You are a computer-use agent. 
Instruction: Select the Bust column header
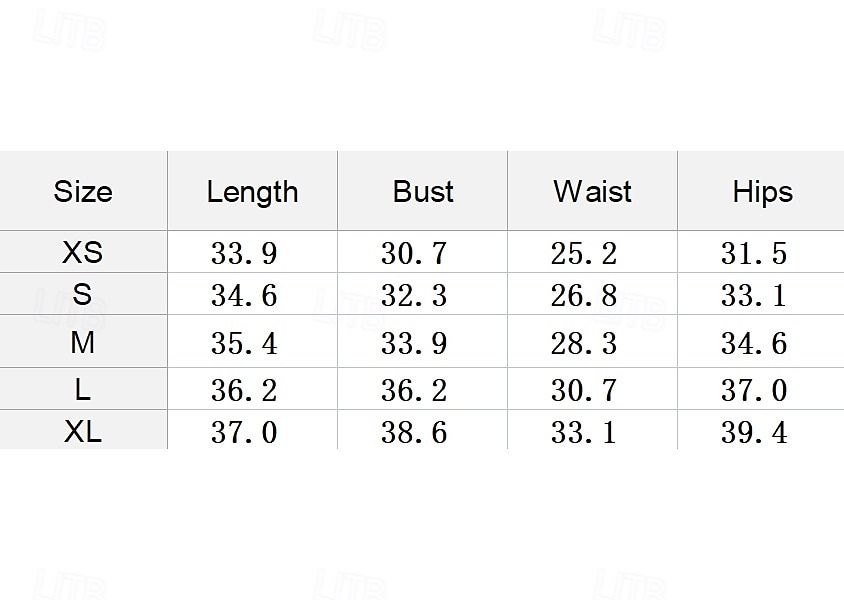tap(423, 192)
